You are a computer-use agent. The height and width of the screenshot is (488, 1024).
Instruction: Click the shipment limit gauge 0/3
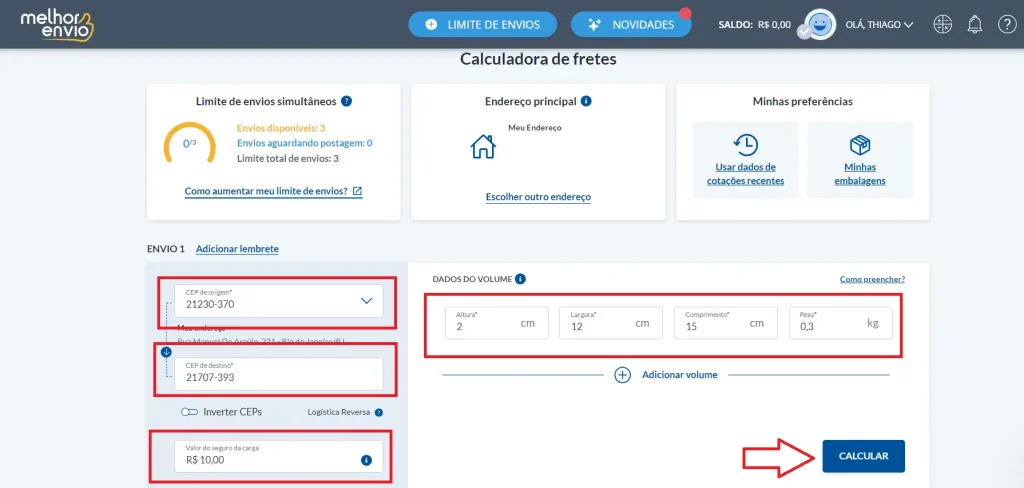point(189,142)
